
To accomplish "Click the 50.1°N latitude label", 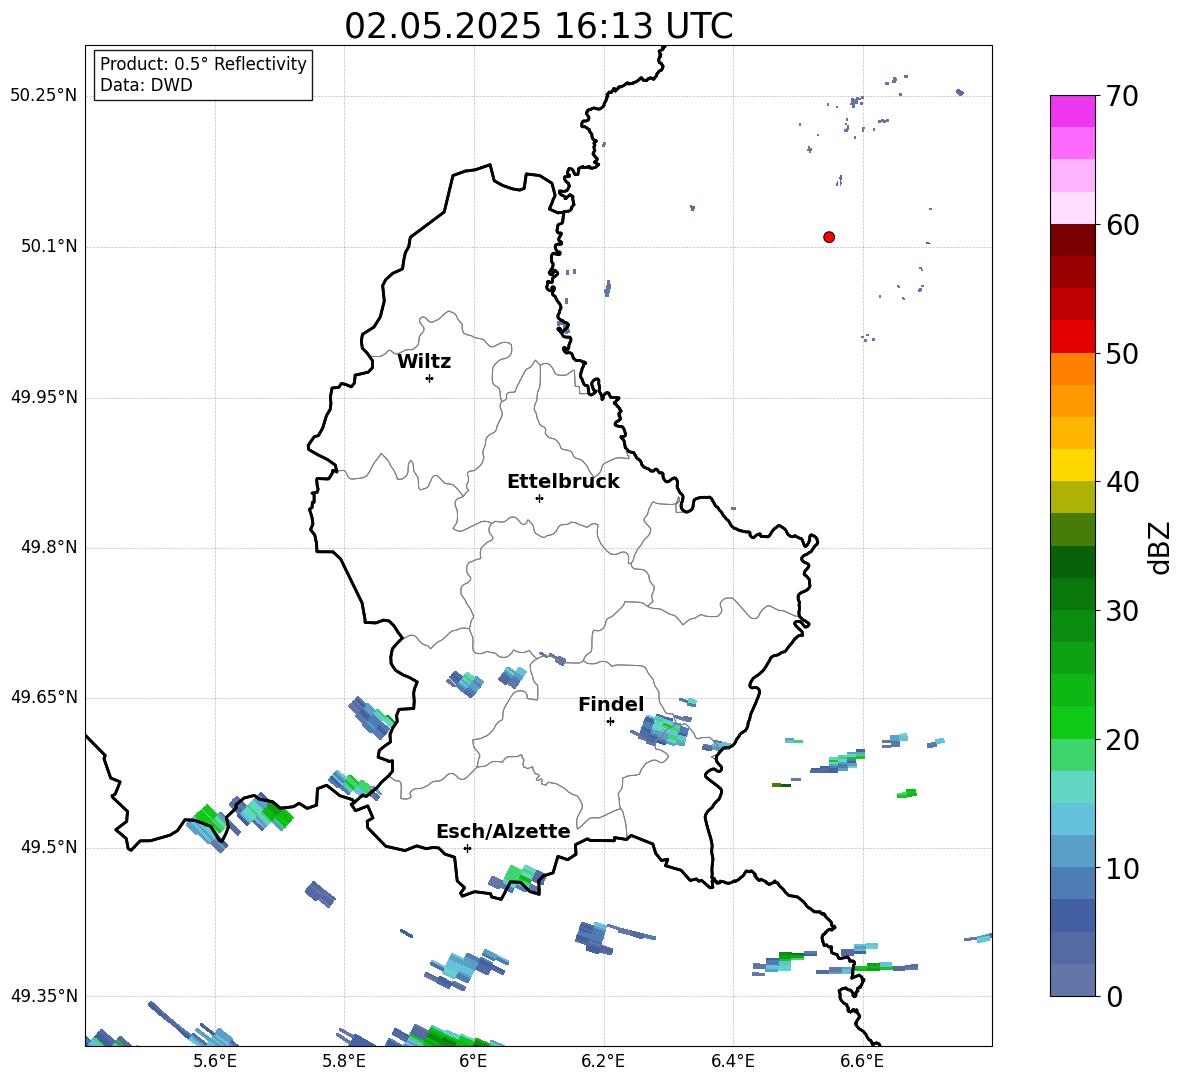I will [49, 246].
